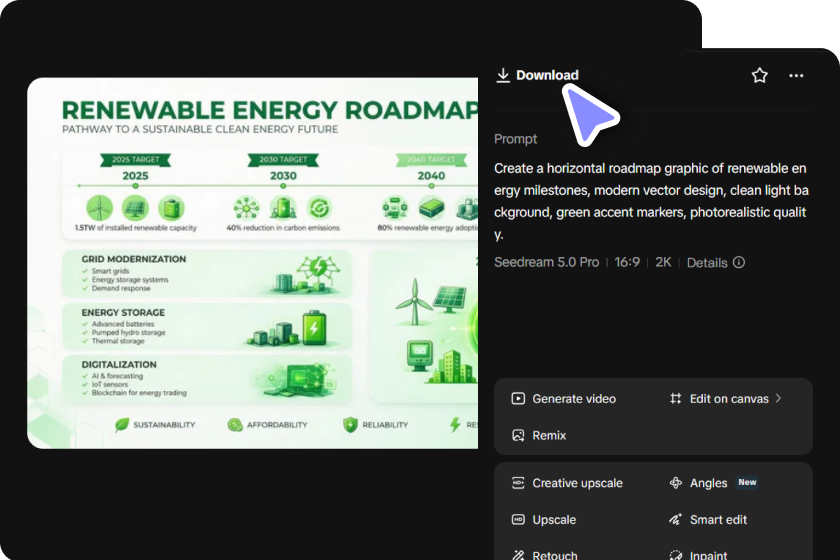Click the 2K resolution label
Image resolution: width=840 pixels, height=560 pixels.
[663, 262]
